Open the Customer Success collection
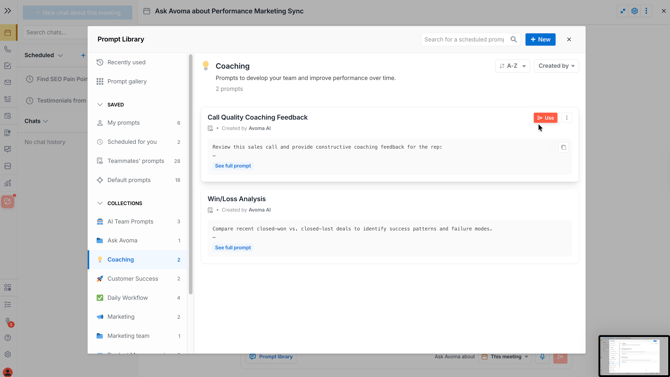Screen dimensions: 670x377 coord(138,279)
